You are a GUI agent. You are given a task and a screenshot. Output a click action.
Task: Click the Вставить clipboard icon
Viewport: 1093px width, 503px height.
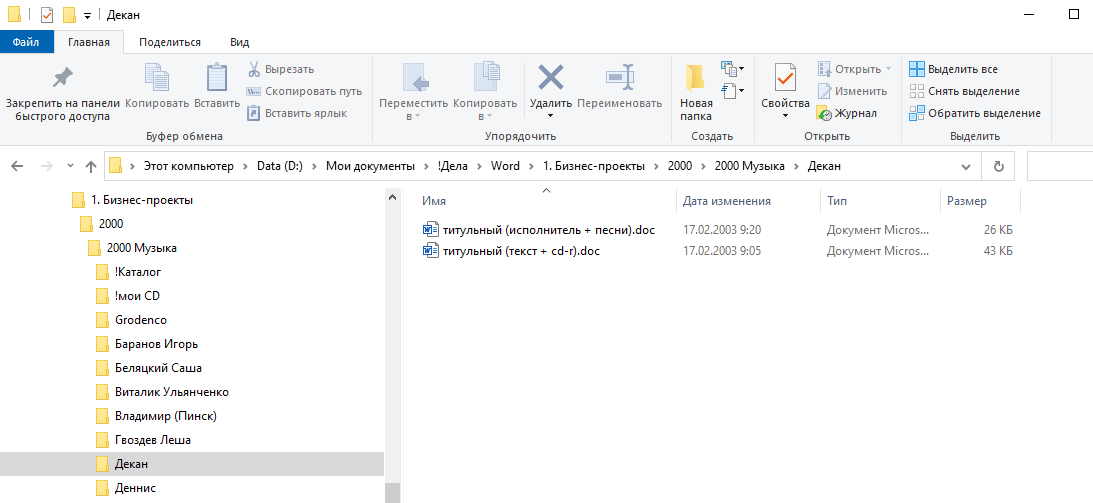pos(217,78)
